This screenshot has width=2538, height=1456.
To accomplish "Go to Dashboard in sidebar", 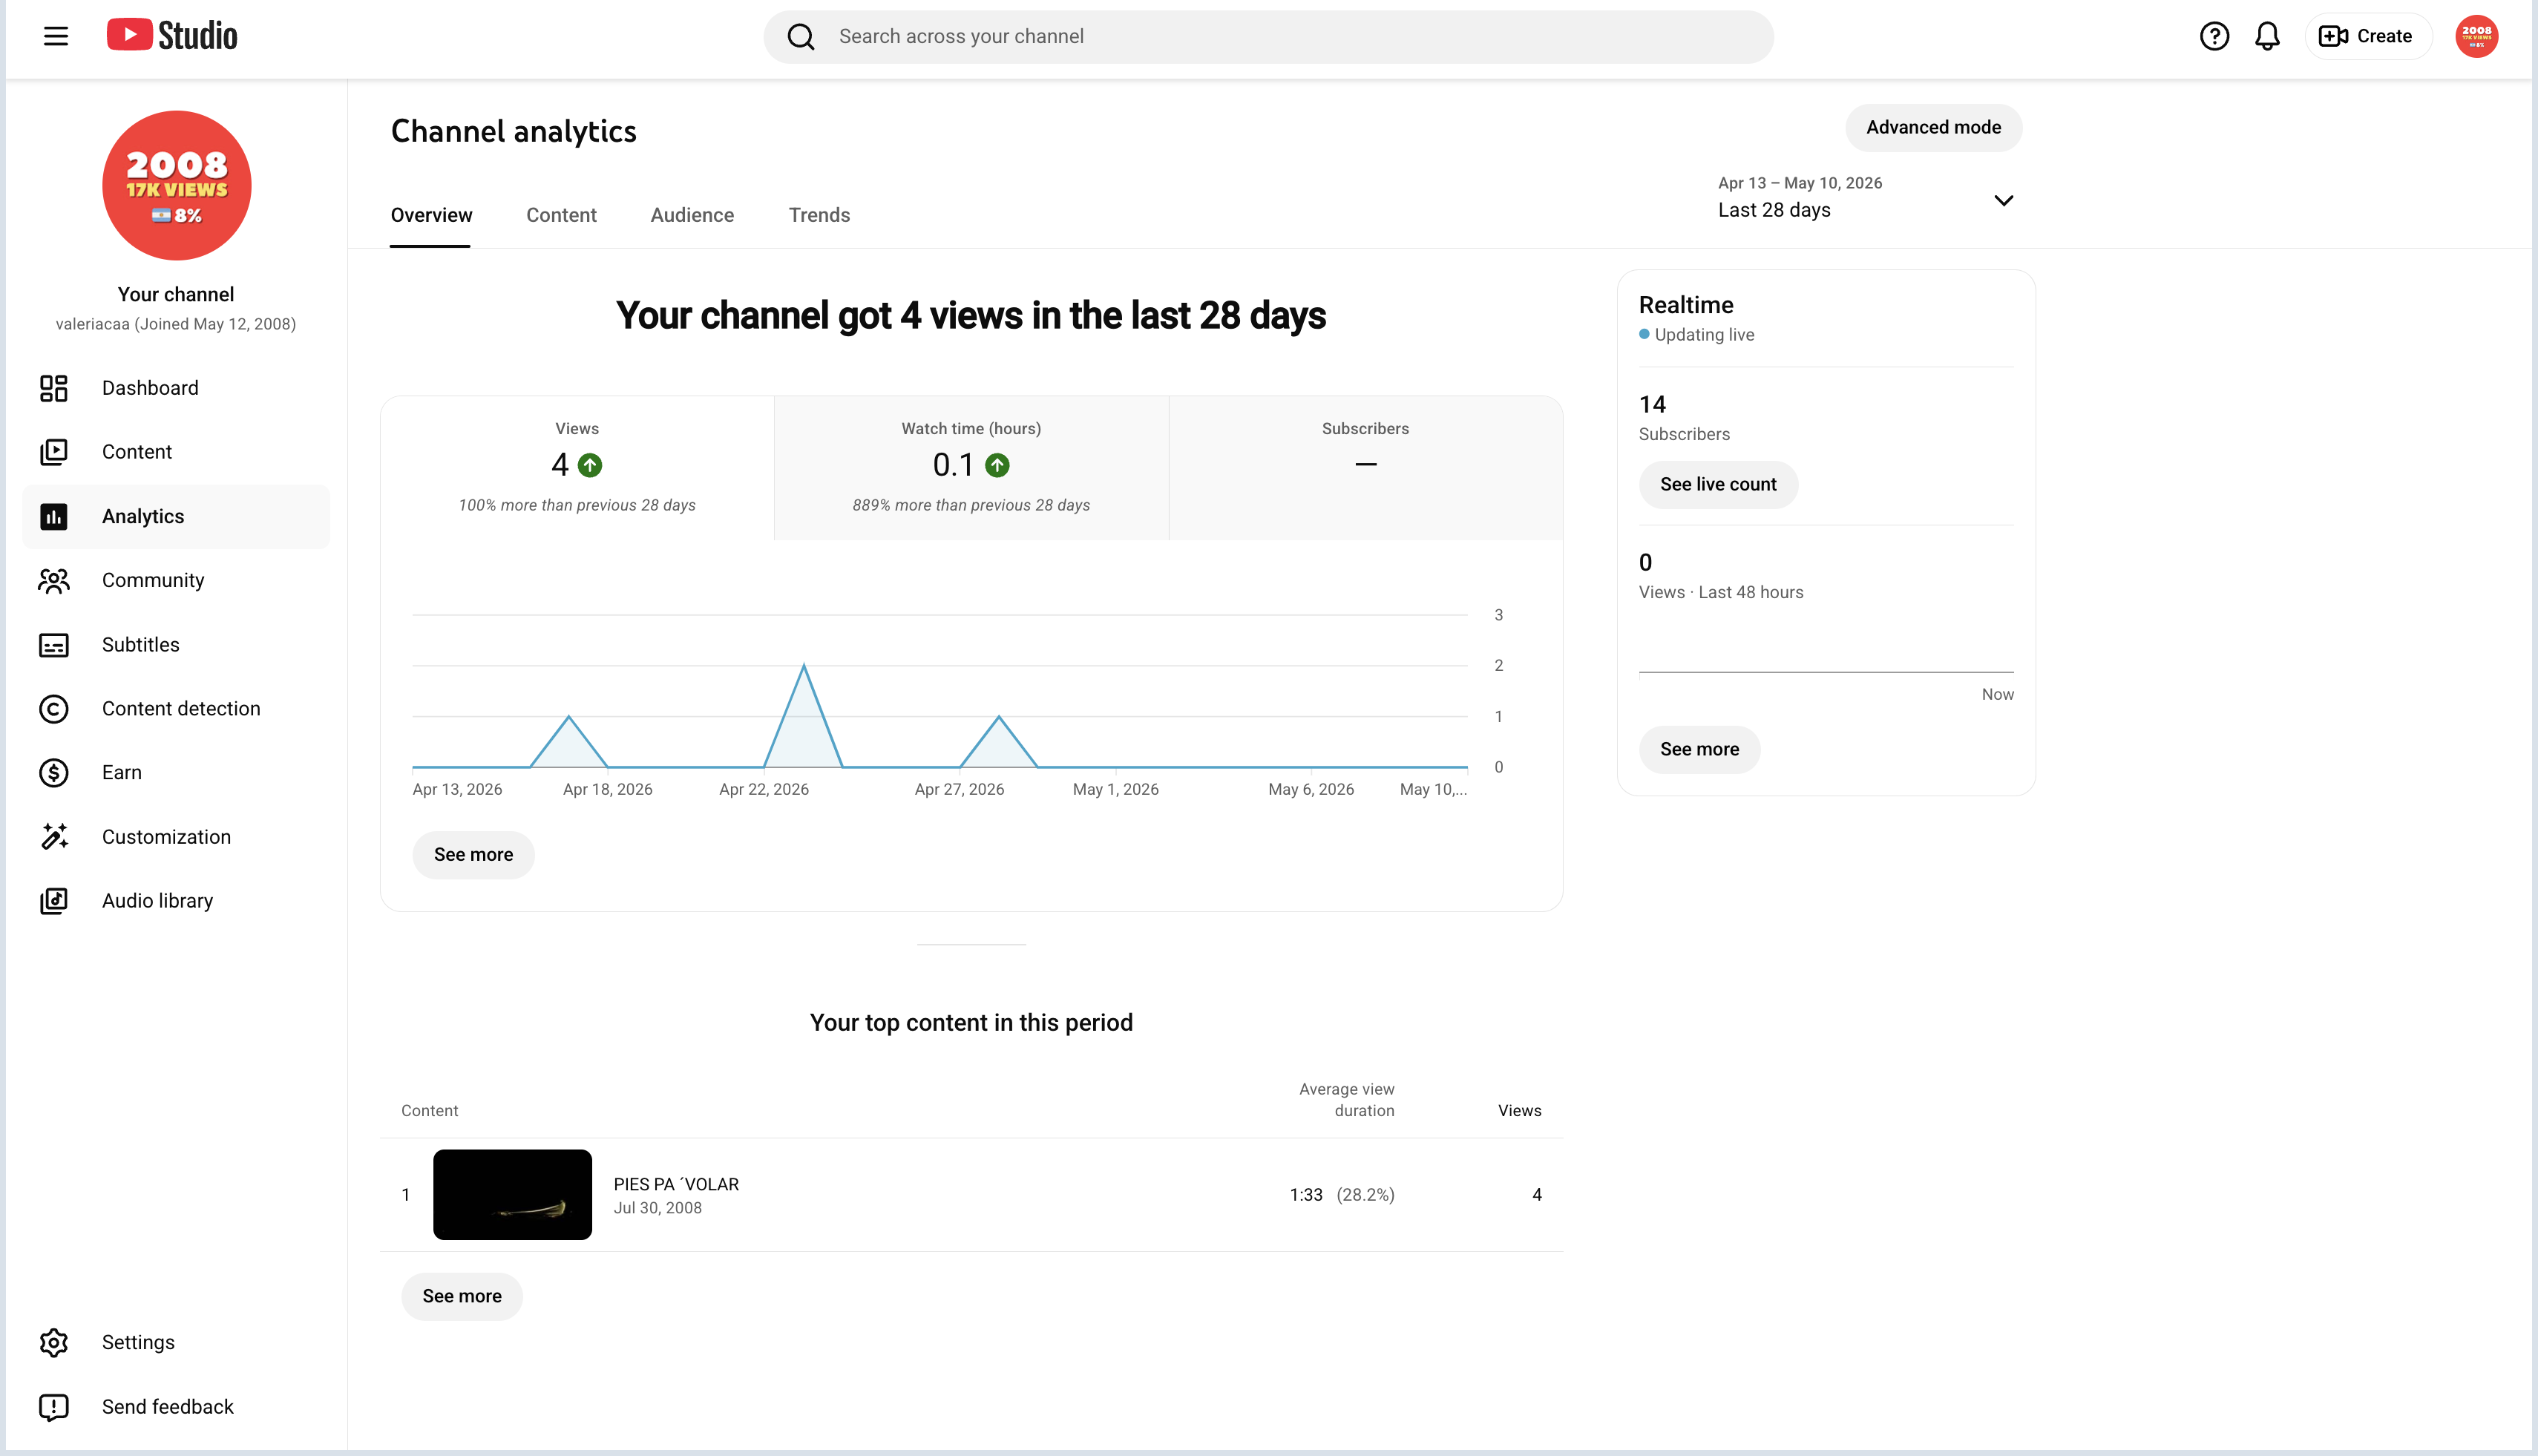I will [176, 388].
